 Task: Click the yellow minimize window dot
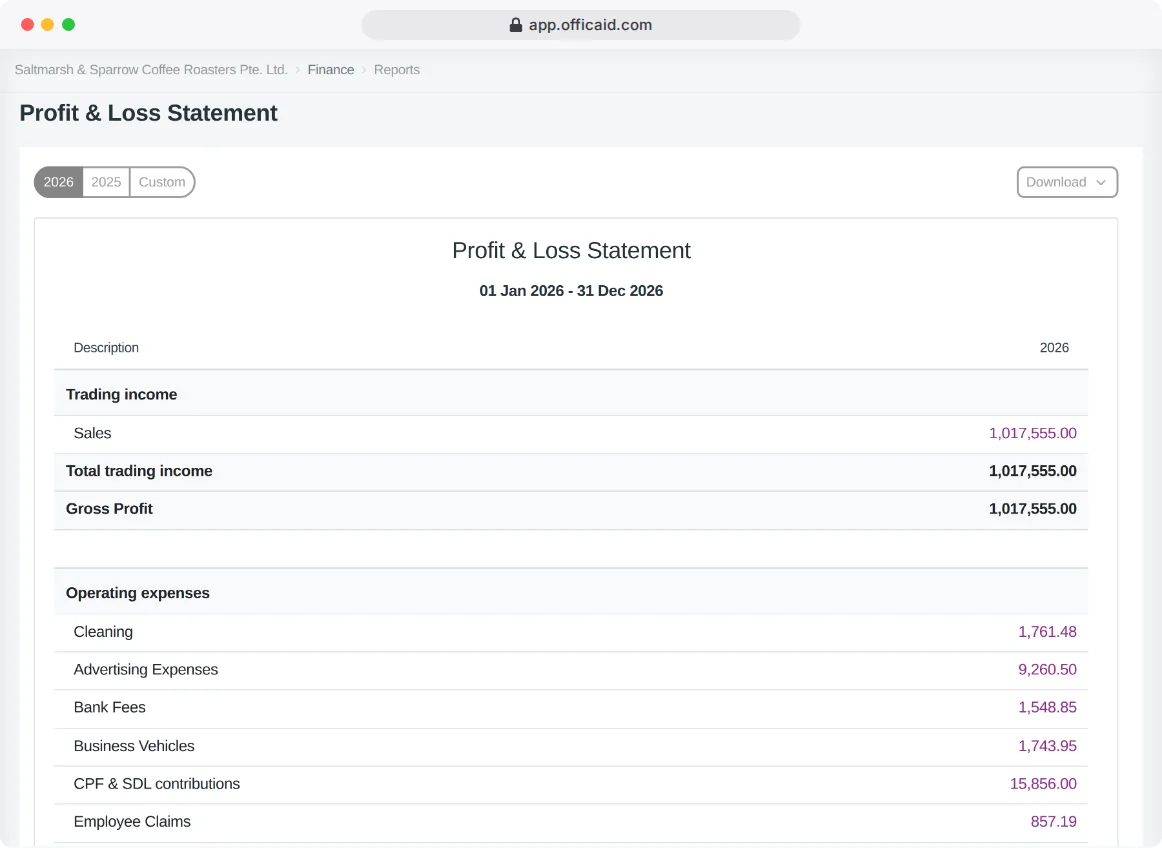point(47,24)
